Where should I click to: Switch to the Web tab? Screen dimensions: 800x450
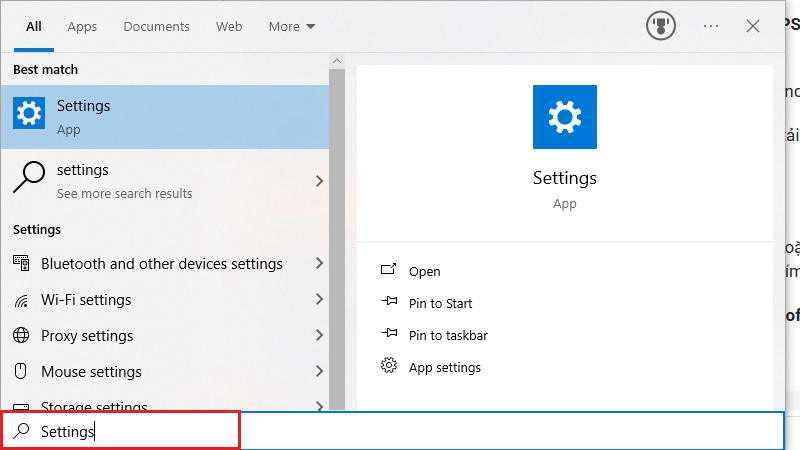(x=229, y=27)
